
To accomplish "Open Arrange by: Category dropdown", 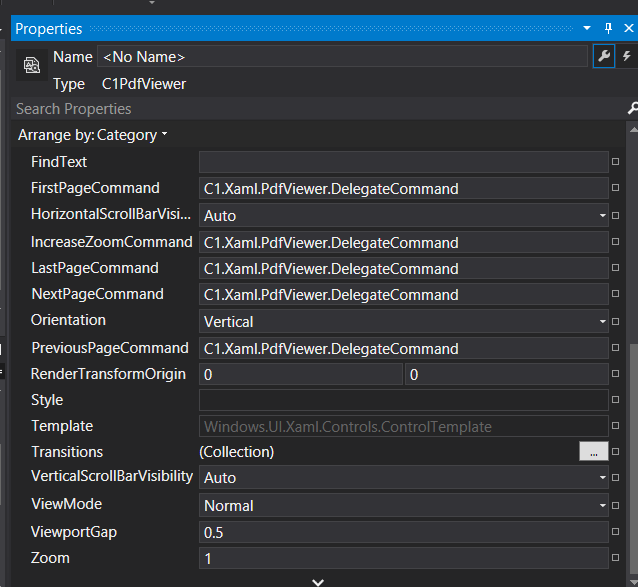I will tap(93, 135).
